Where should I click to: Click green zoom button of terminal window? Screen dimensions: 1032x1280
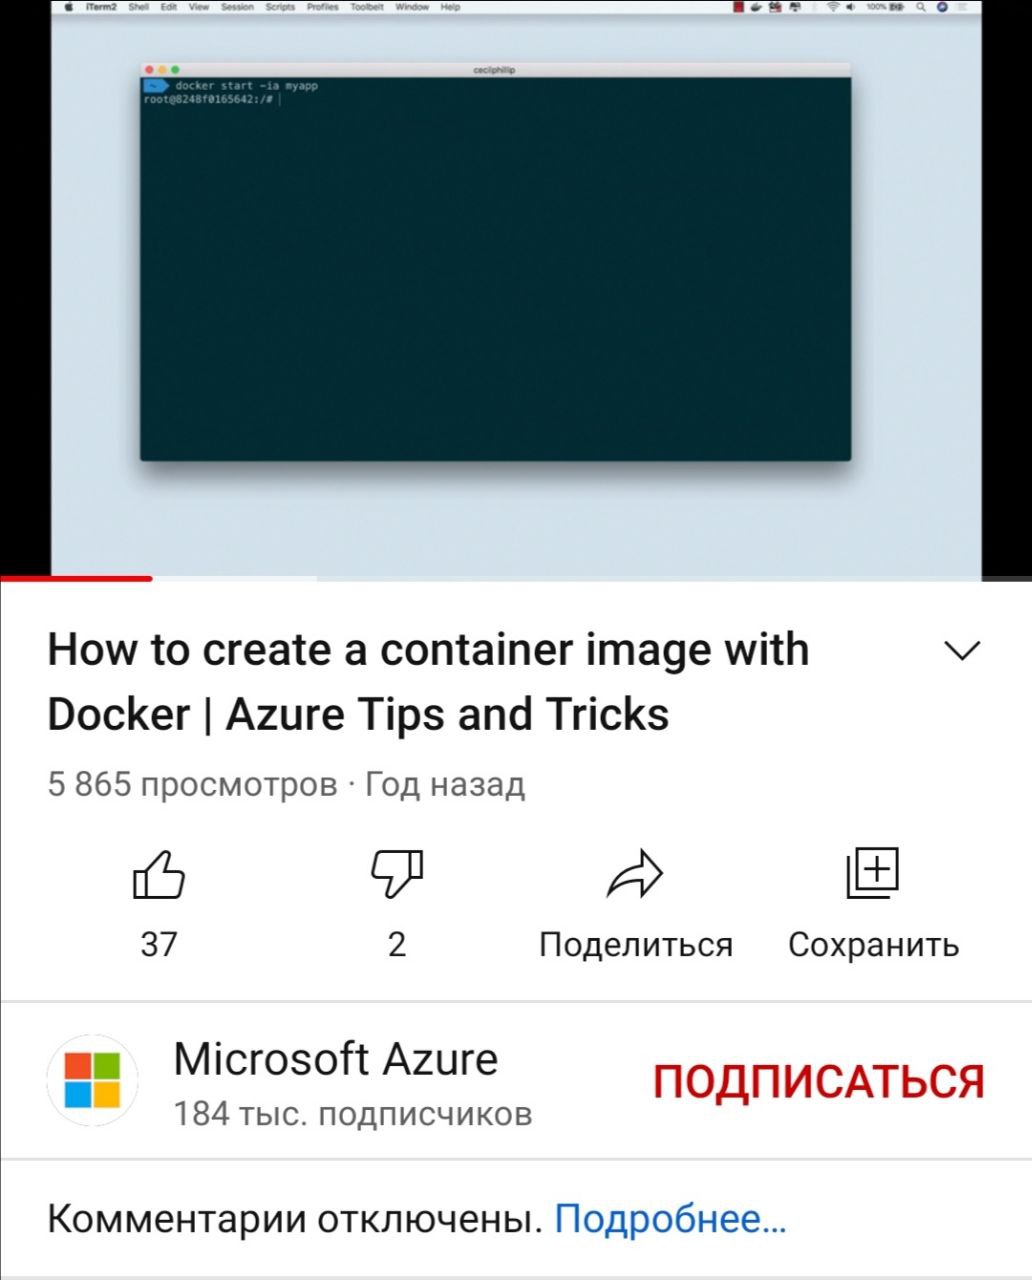(x=176, y=70)
